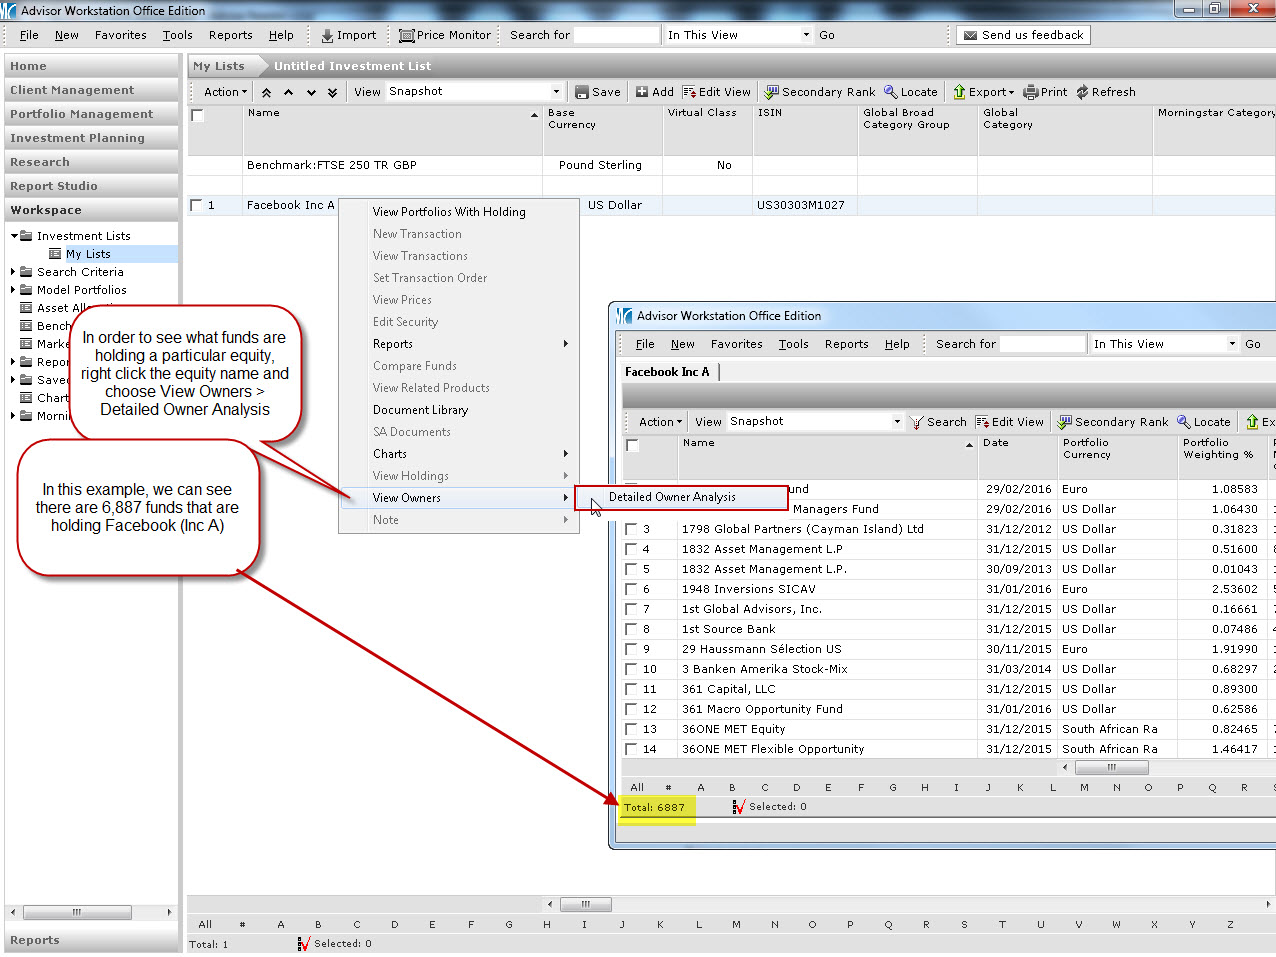Click the main Search for input field

click(616, 35)
